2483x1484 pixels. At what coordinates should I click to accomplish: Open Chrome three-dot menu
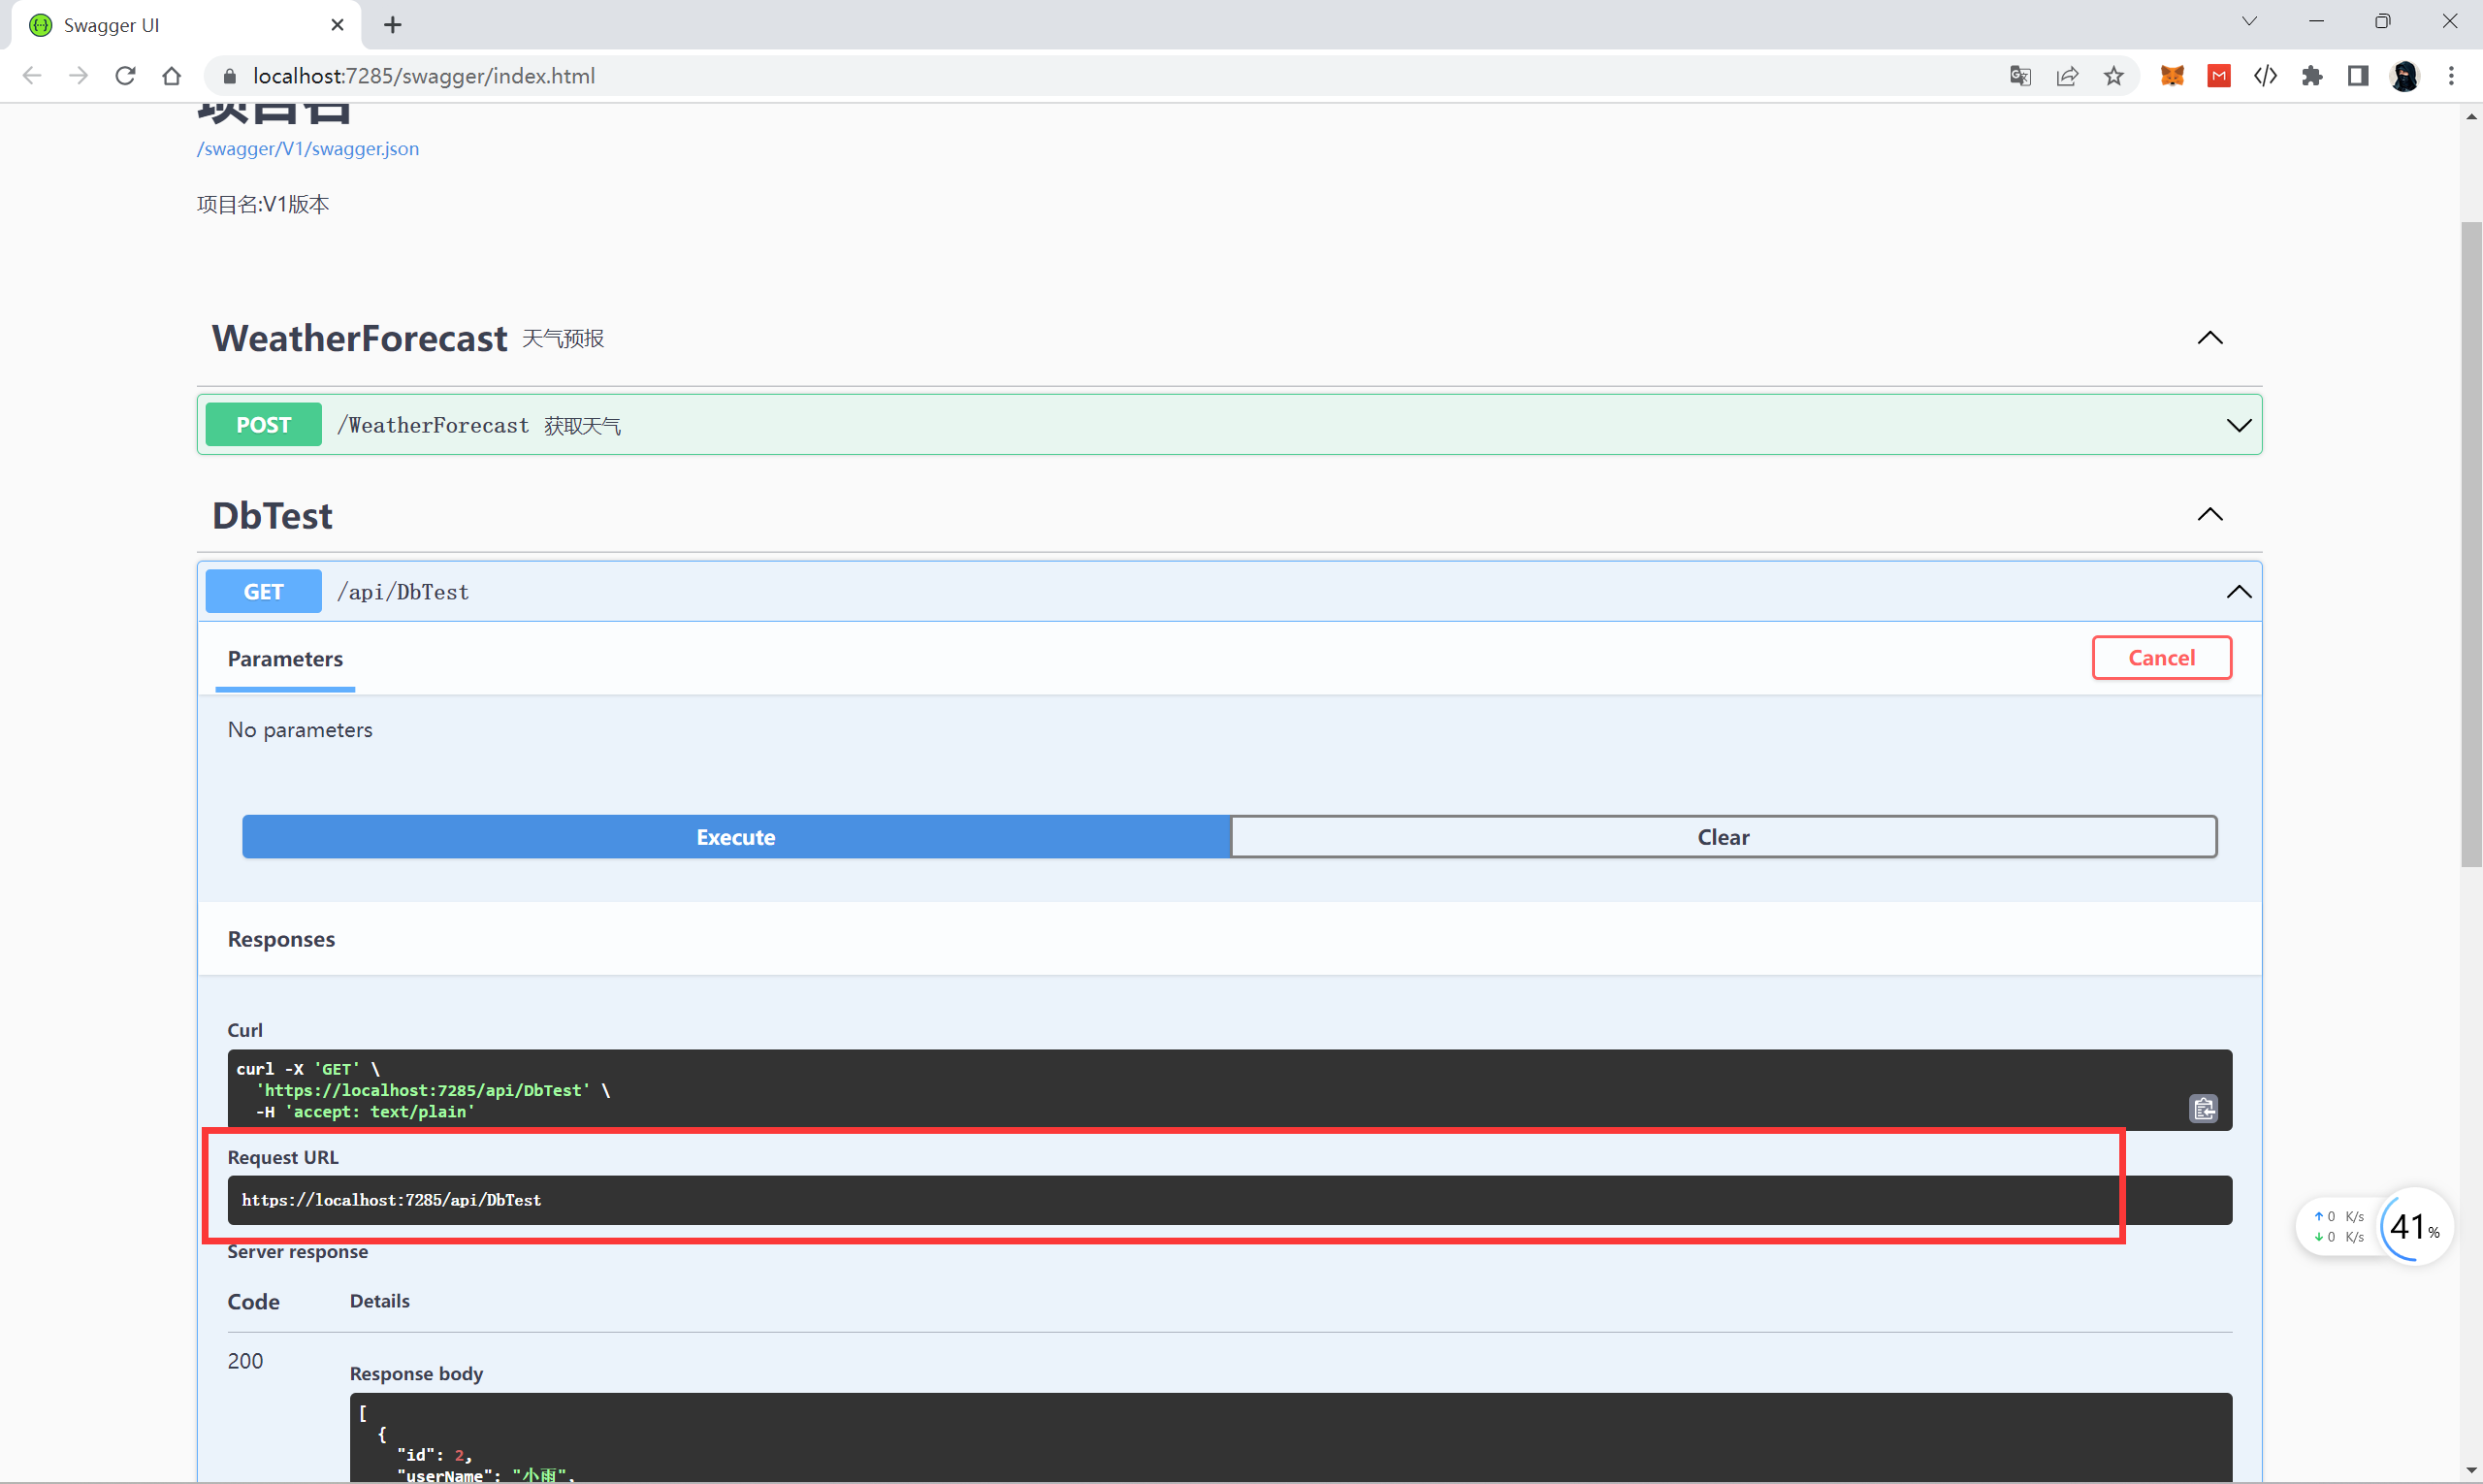click(x=2450, y=76)
